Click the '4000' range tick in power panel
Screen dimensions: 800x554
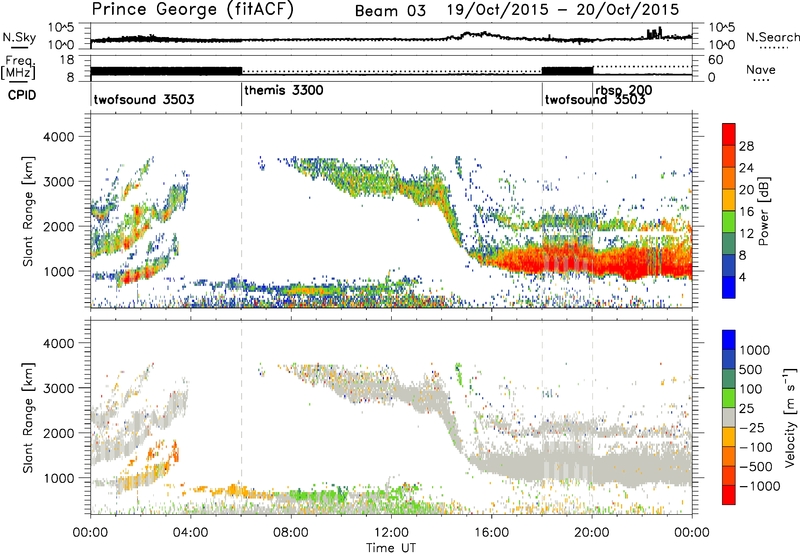pyautogui.click(x=58, y=137)
